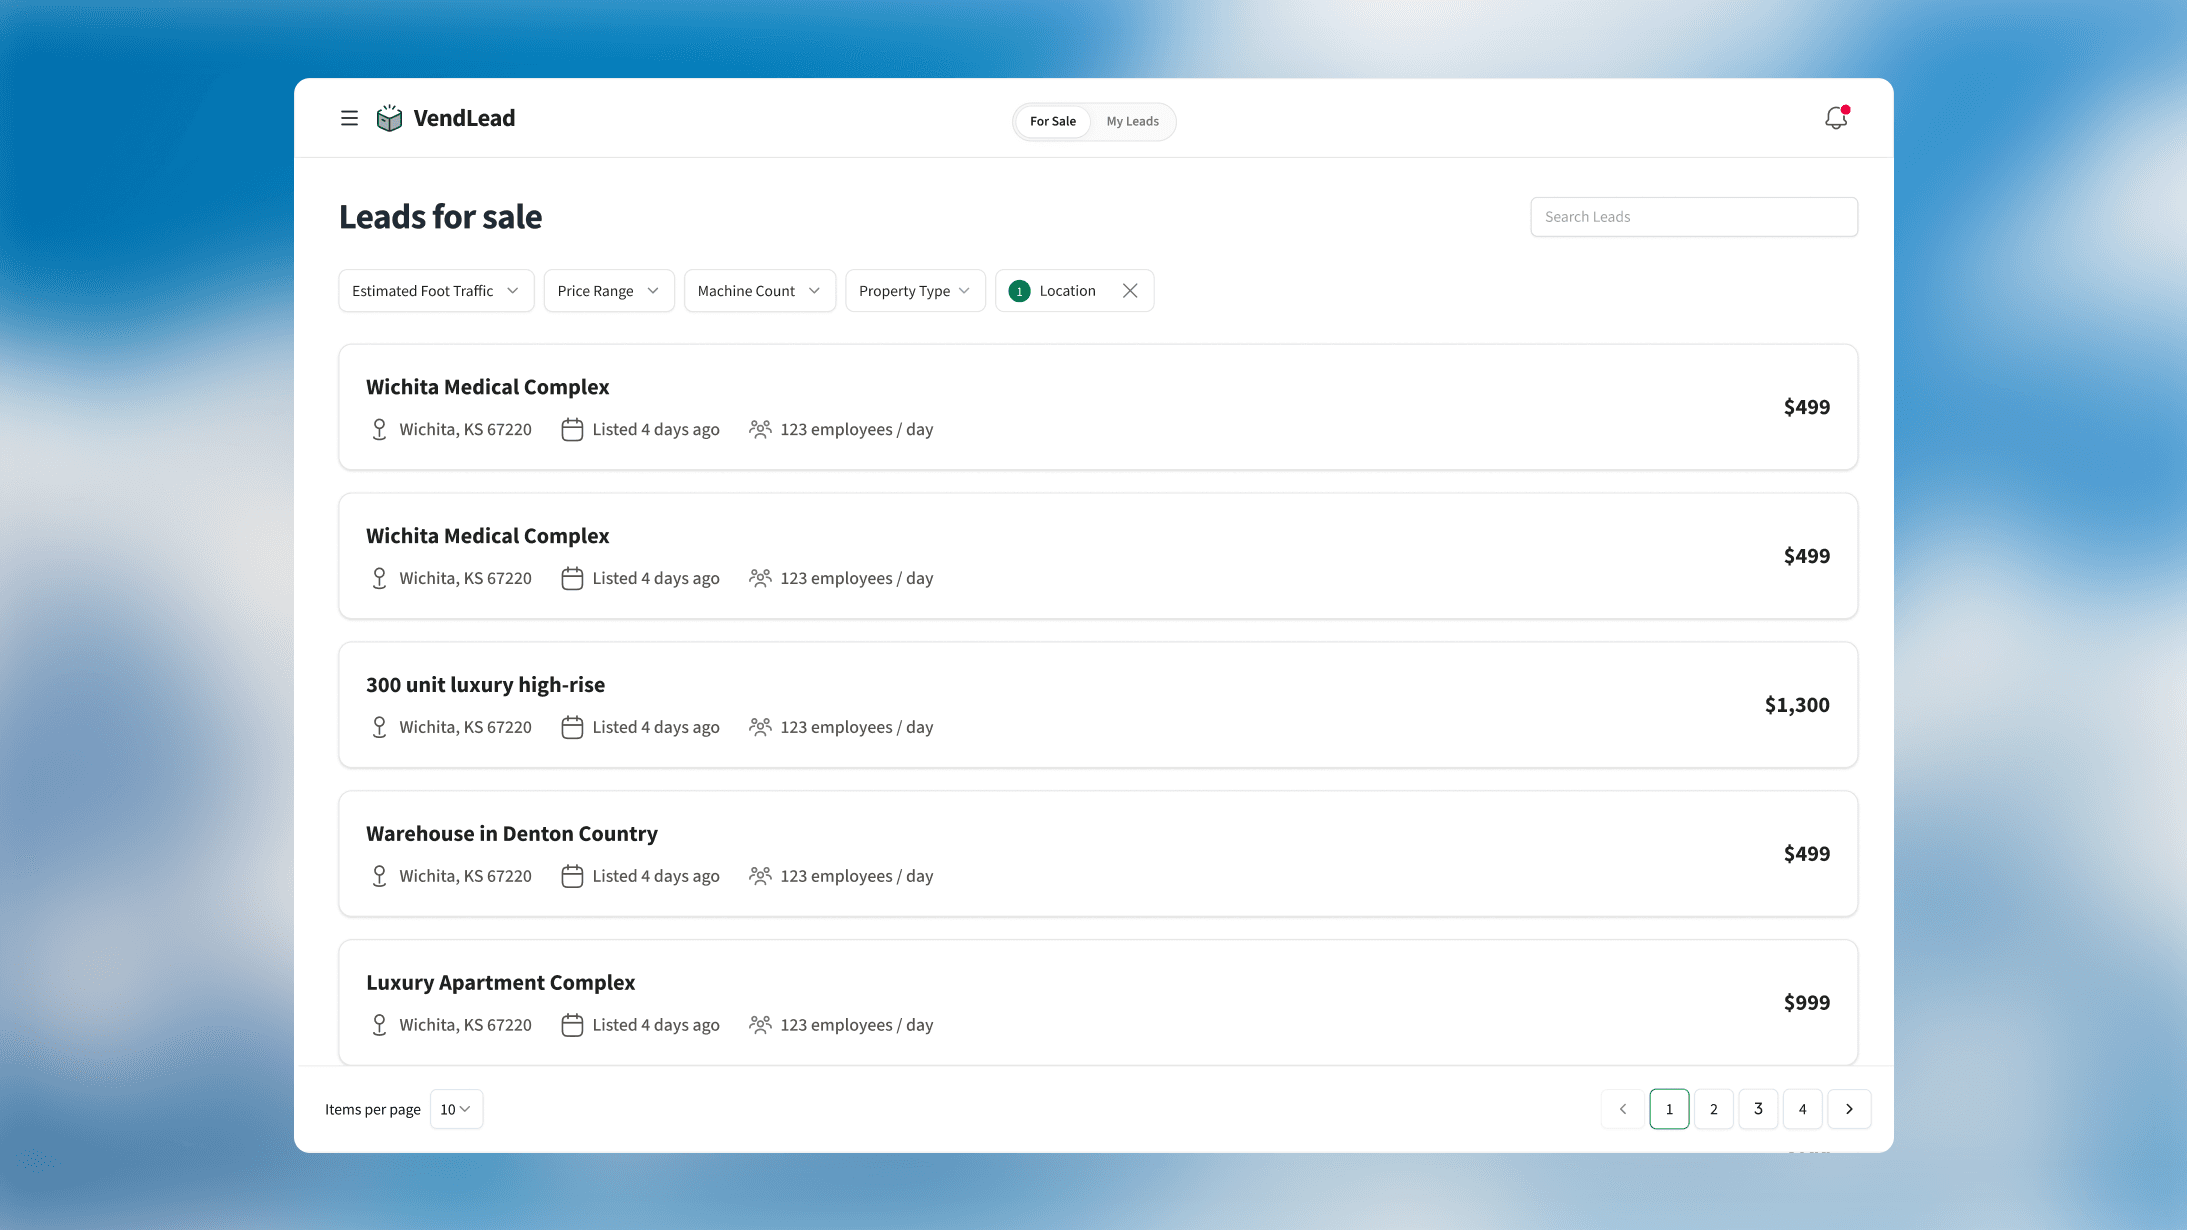The width and height of the screenshot is (2187, 1230).
Task: Open the Estimated Foot Traffic filter dropdown
Action: [x=435, y=290]
